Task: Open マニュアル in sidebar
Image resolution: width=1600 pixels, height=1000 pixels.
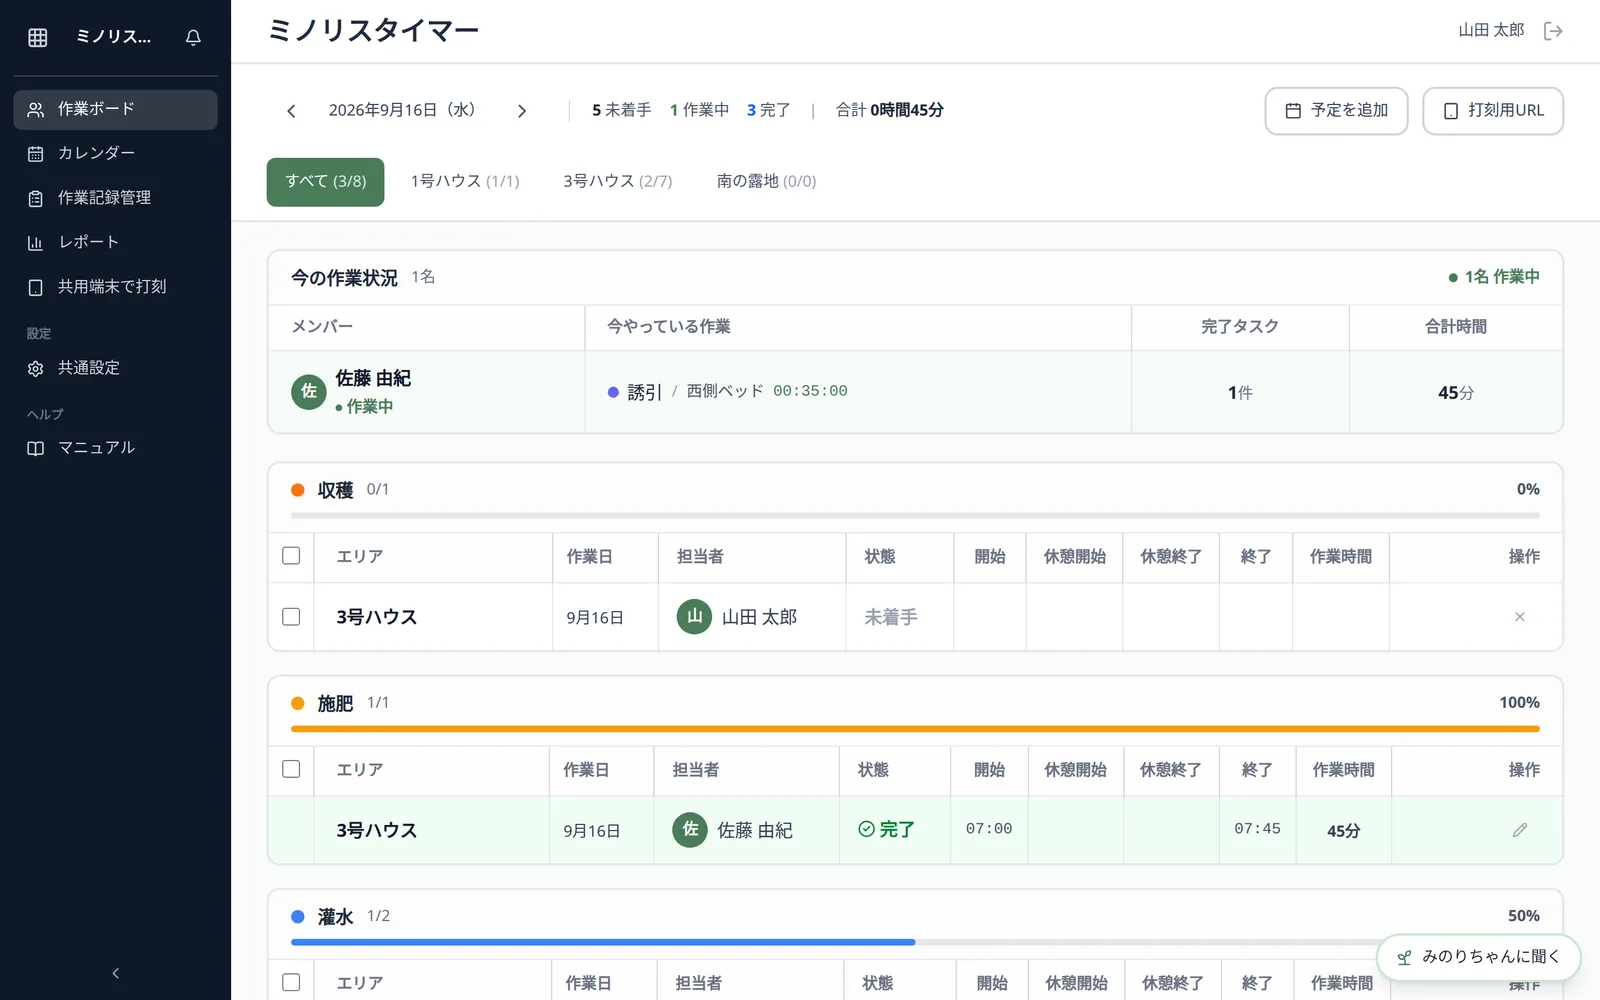Action: pos(115,448)
